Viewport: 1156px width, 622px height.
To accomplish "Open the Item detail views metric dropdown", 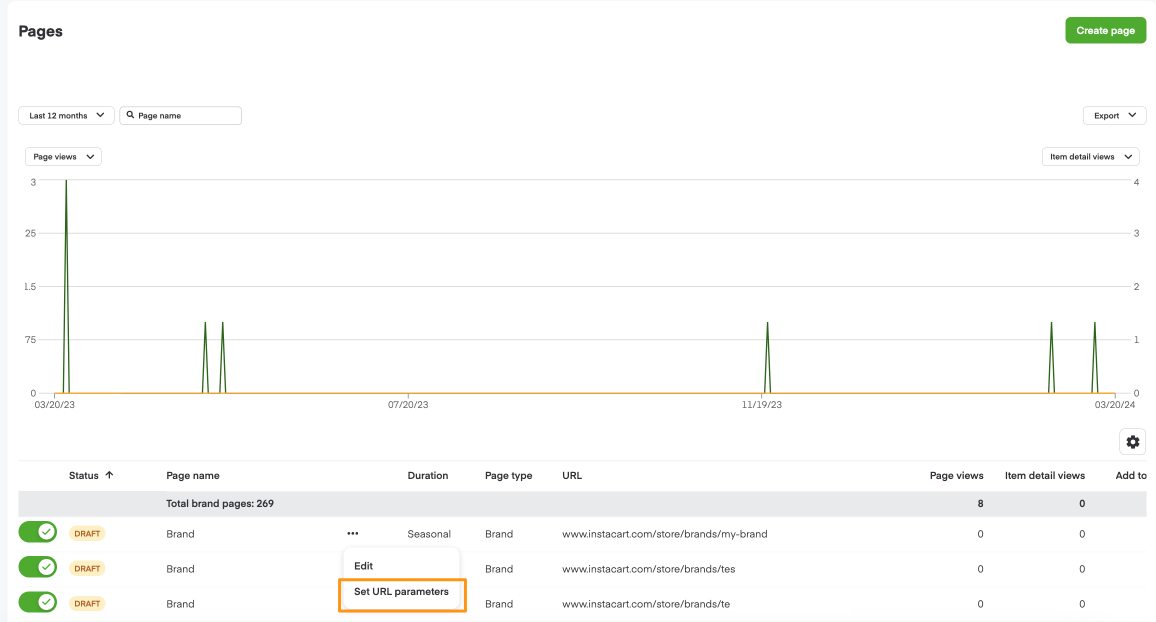I will 1090,156.
